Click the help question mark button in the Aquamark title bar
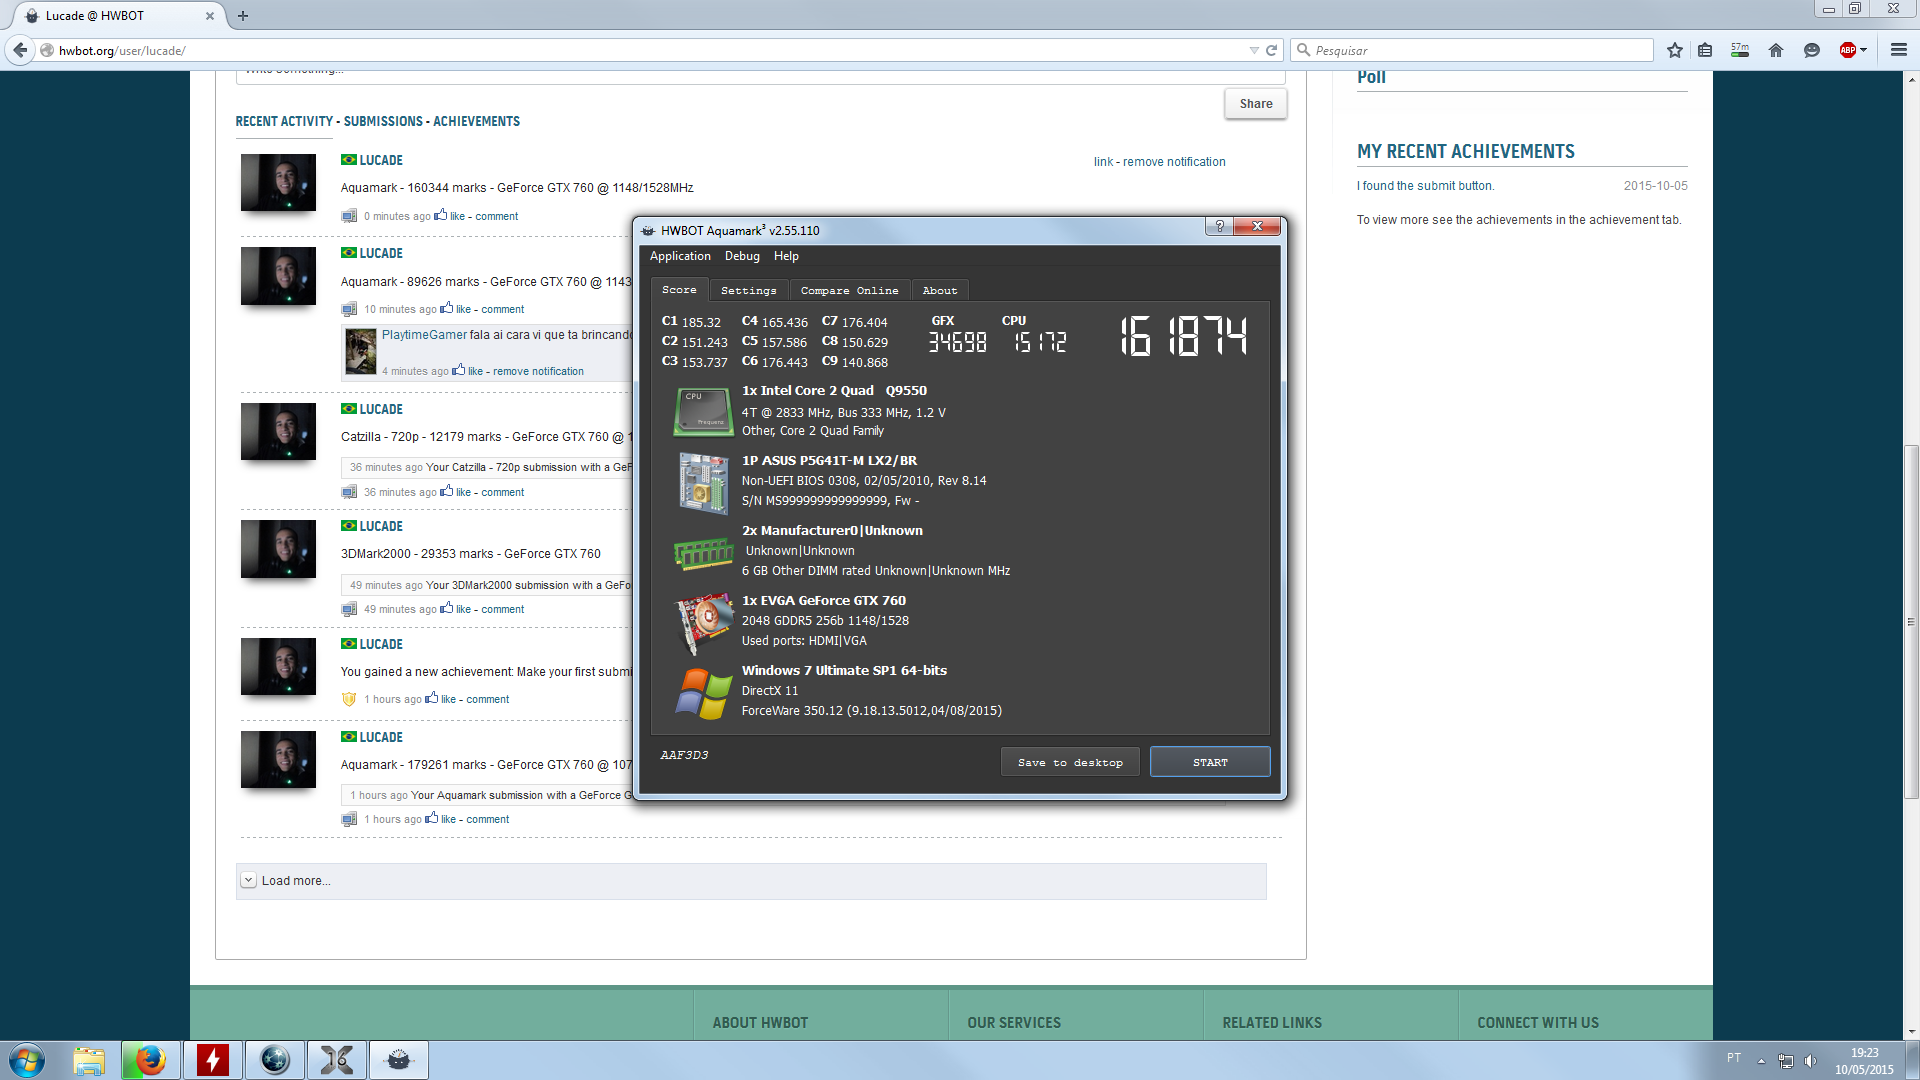1920x1080 pixels. (1219, 227)
